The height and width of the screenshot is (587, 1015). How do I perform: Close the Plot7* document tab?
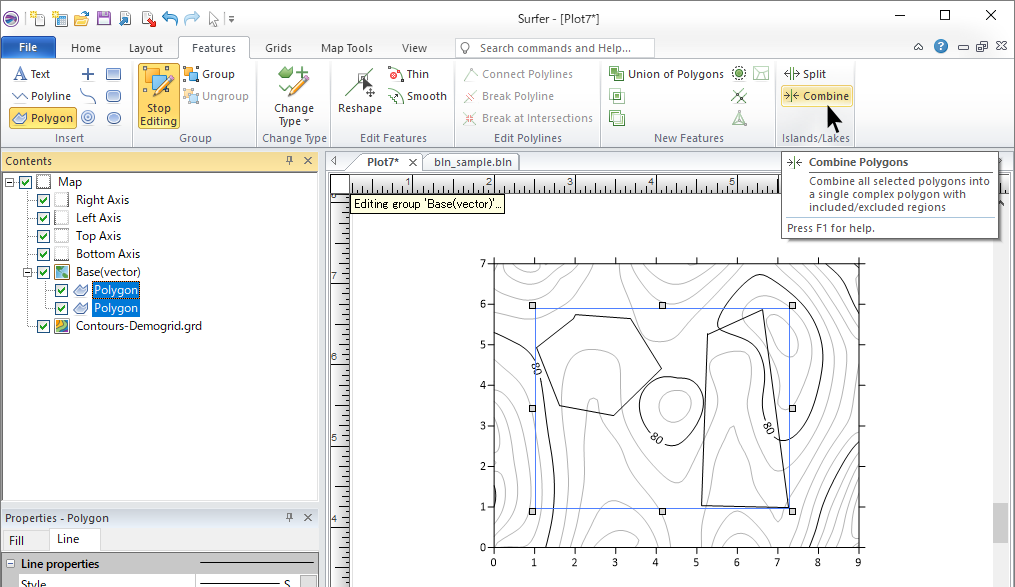point(412,162)
